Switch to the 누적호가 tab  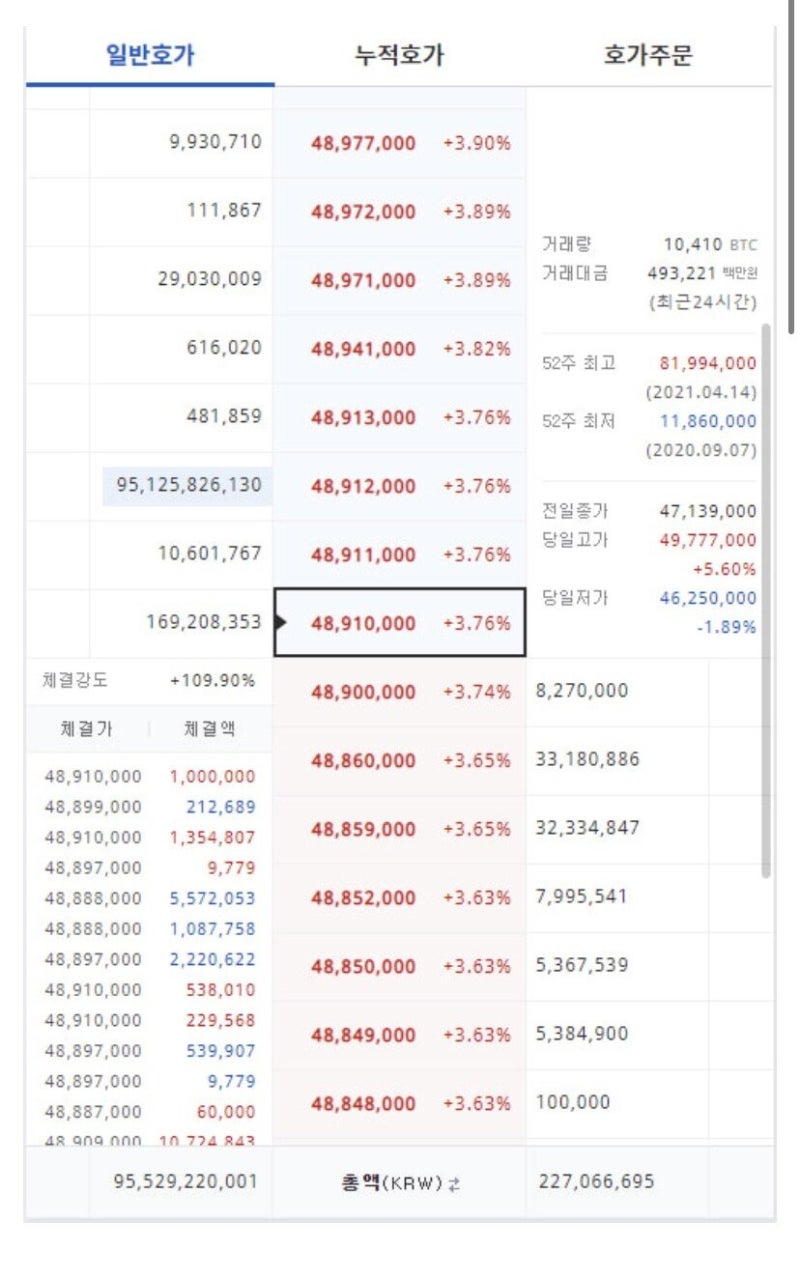[400, 57]
